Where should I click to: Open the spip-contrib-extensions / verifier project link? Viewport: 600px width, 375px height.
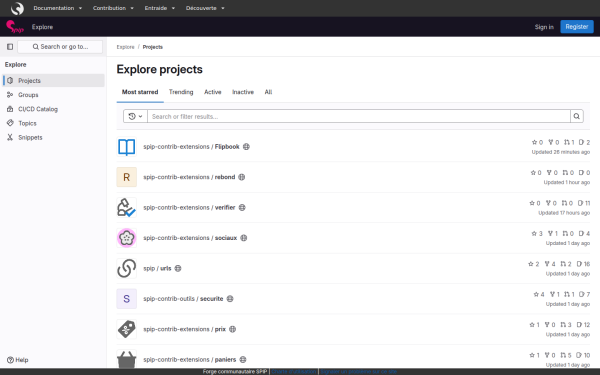click(189, 207)
